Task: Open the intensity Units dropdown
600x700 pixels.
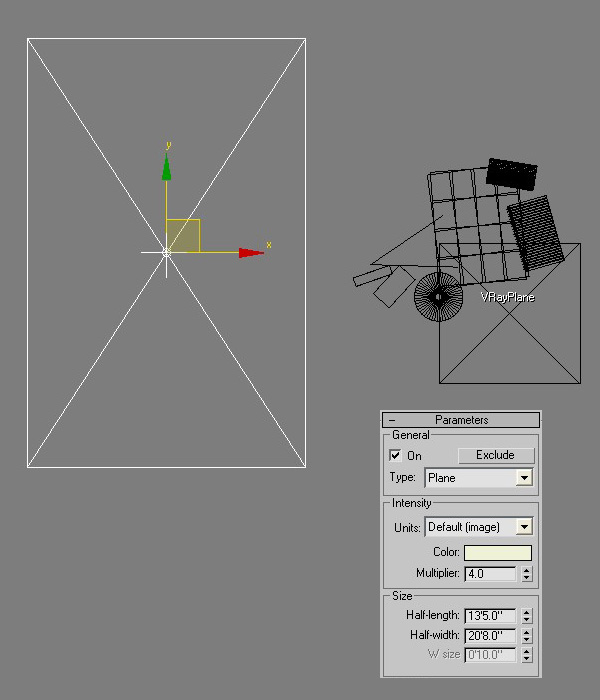Action: (523, 527)
